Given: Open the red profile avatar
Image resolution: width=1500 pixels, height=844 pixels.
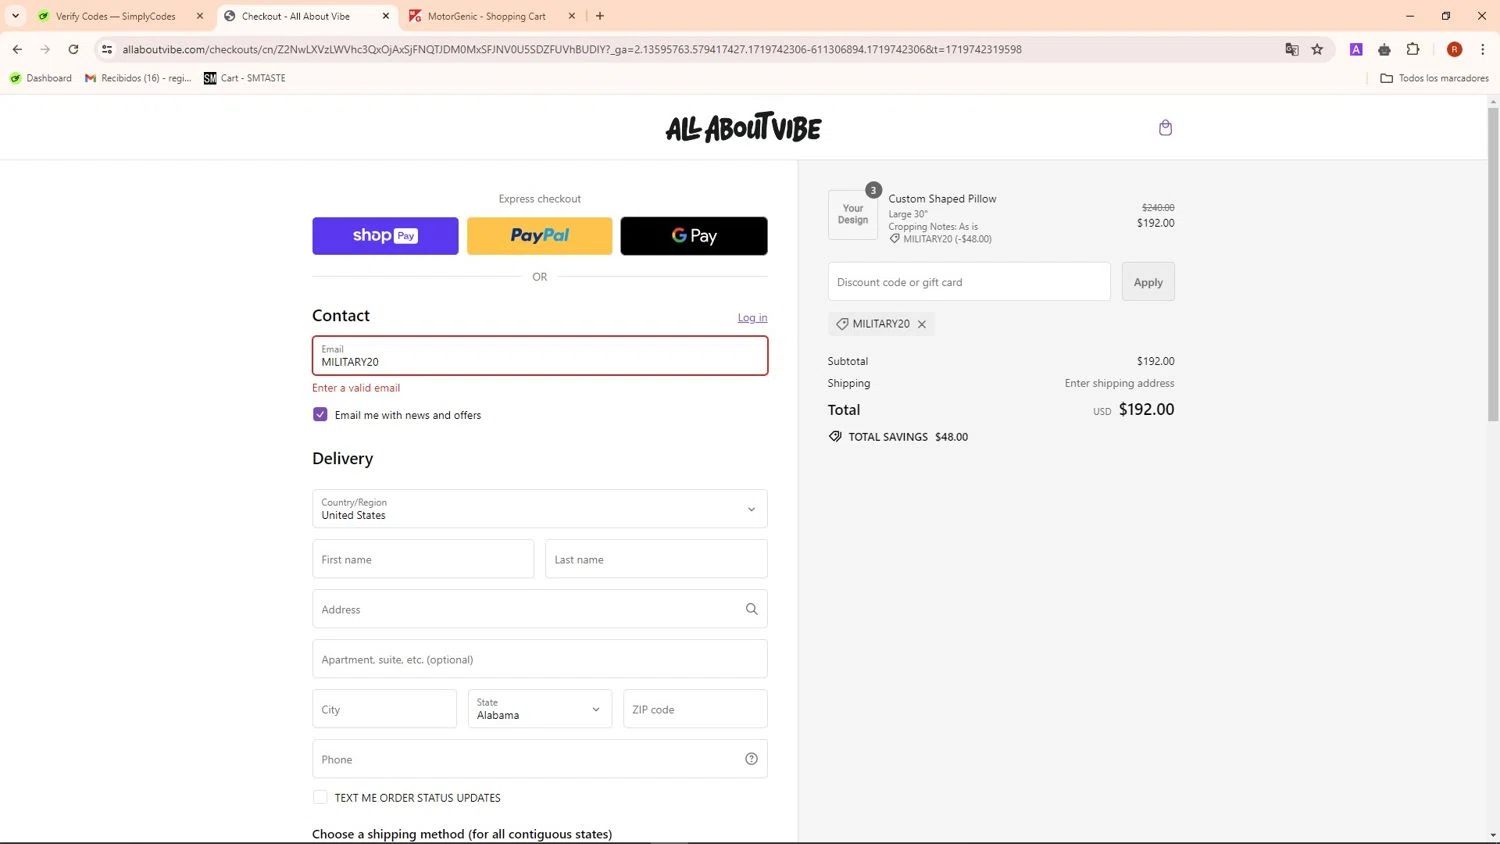Looking at the screenshot, I should point(1454,49).
